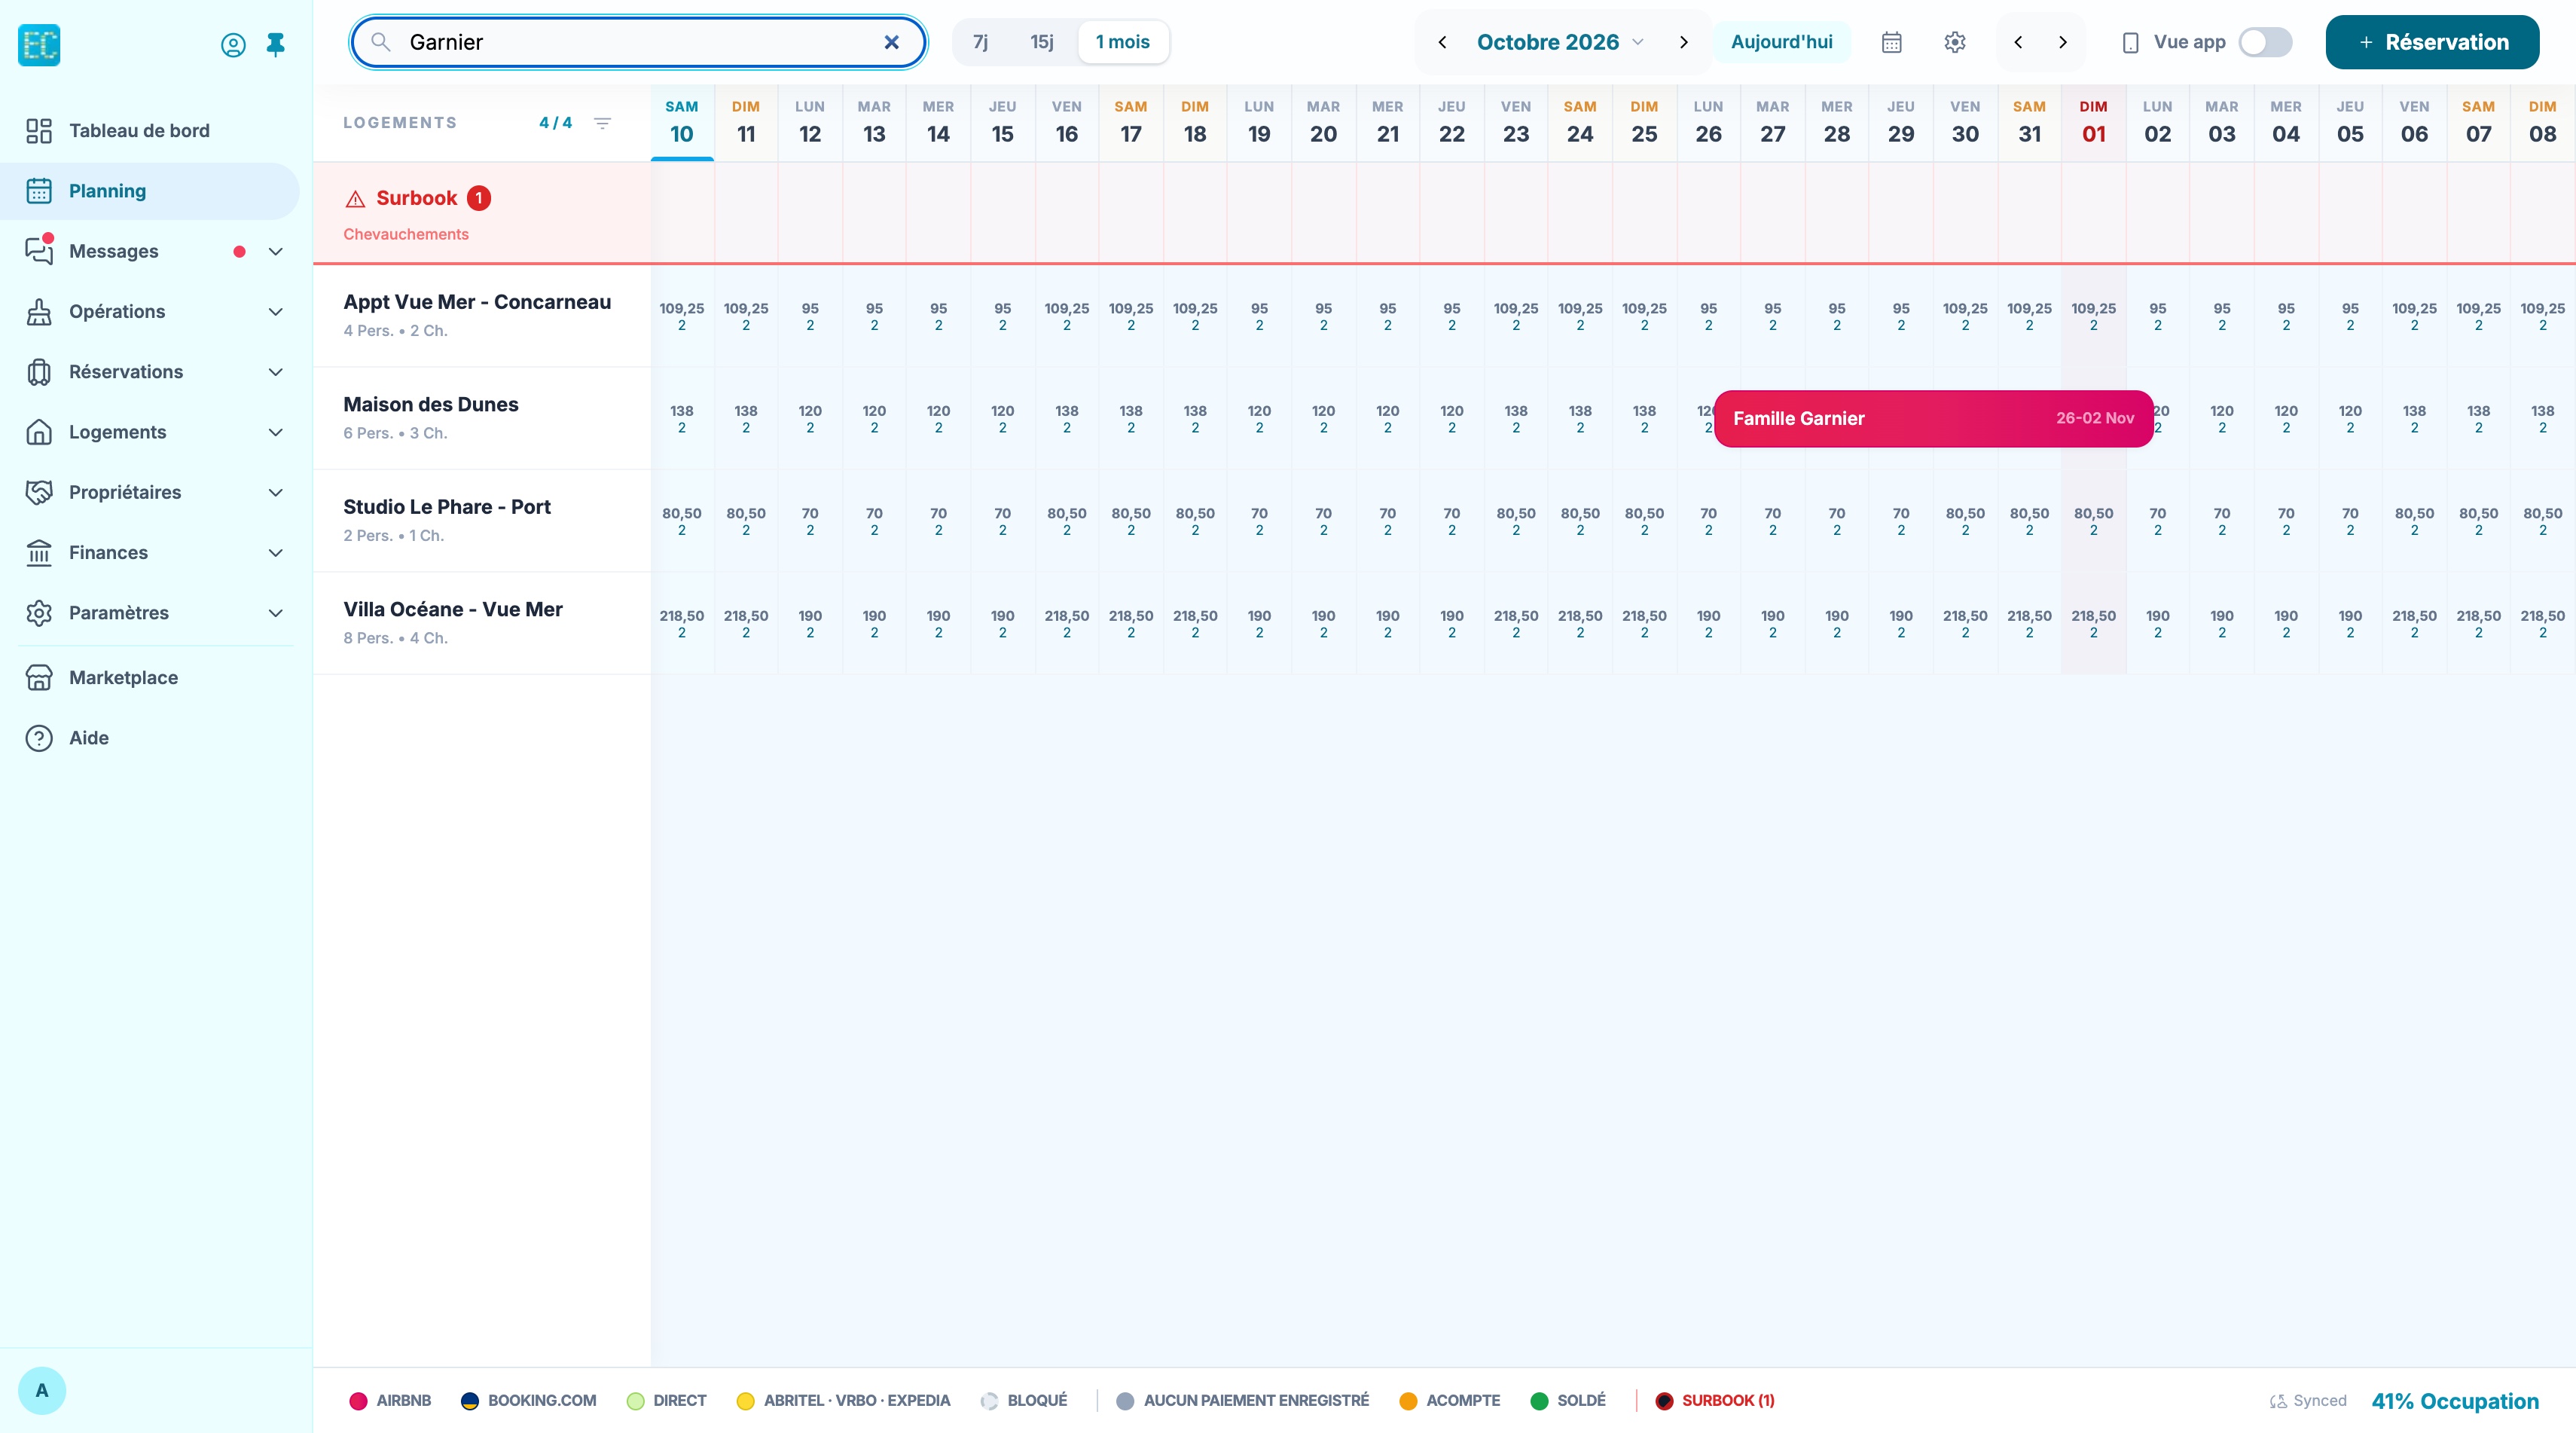
Task: Click the Airbnb legend color dot
Action: [358, 1401]
